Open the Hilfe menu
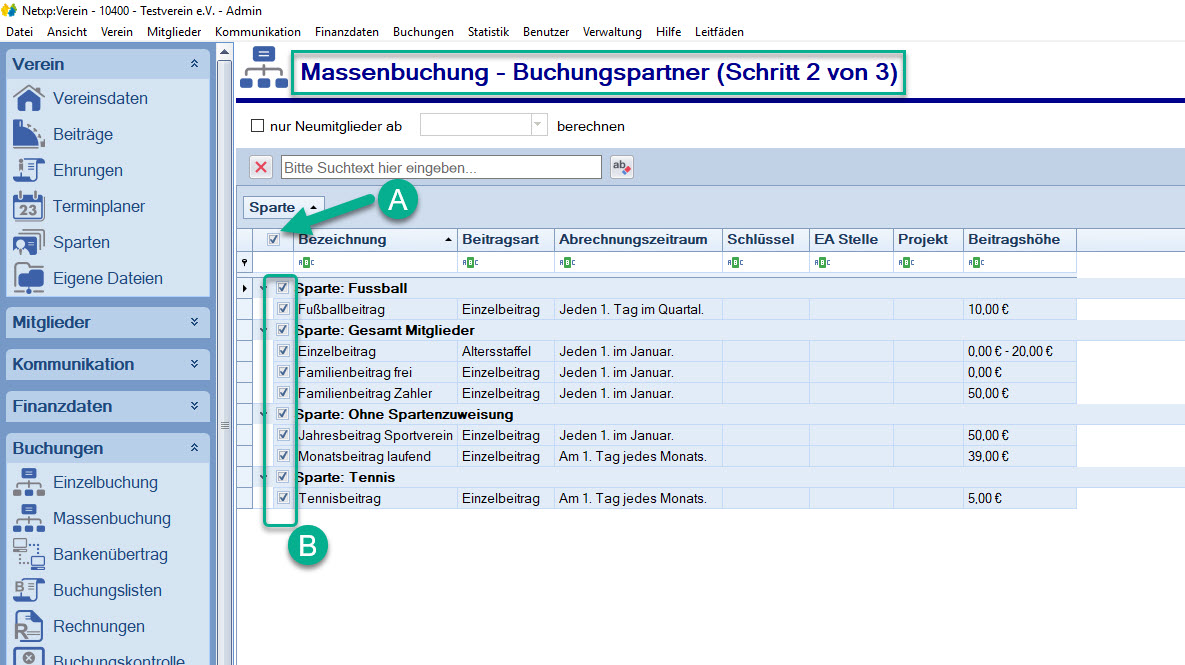This screenshot has height=665, width=1185. click(x=668, y=32)
